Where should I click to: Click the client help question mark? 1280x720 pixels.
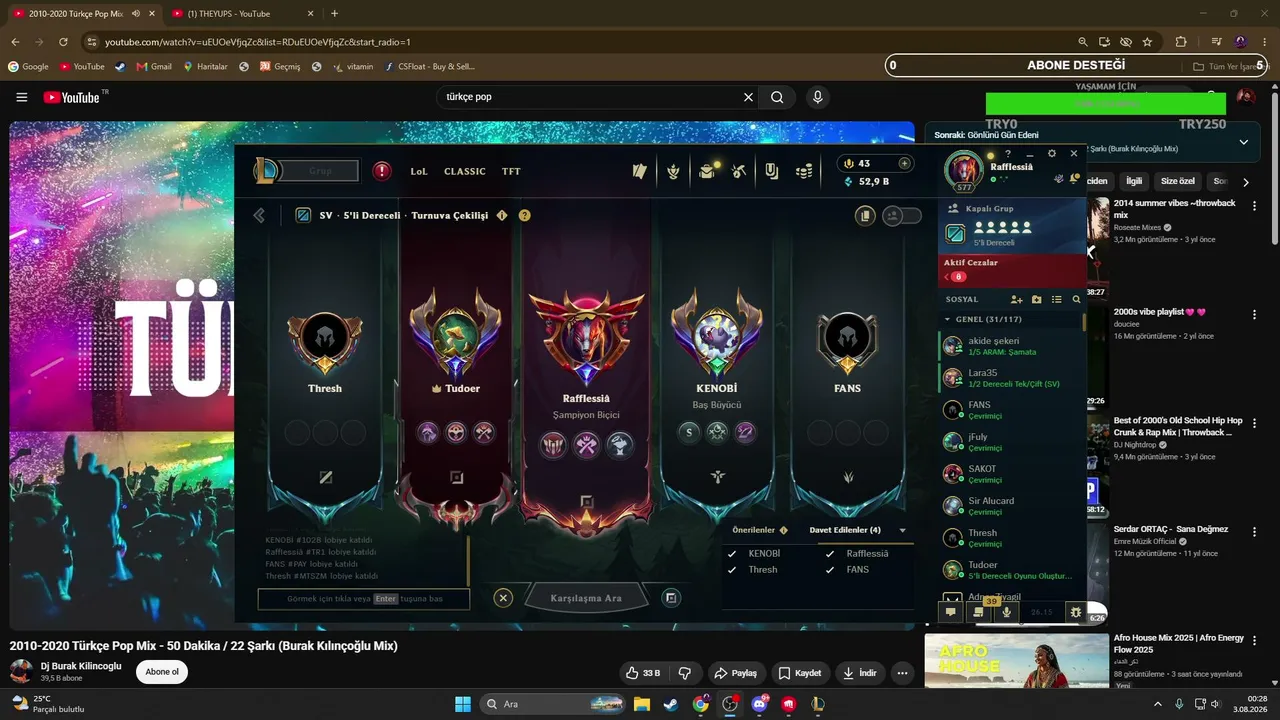click(1008, 154)
